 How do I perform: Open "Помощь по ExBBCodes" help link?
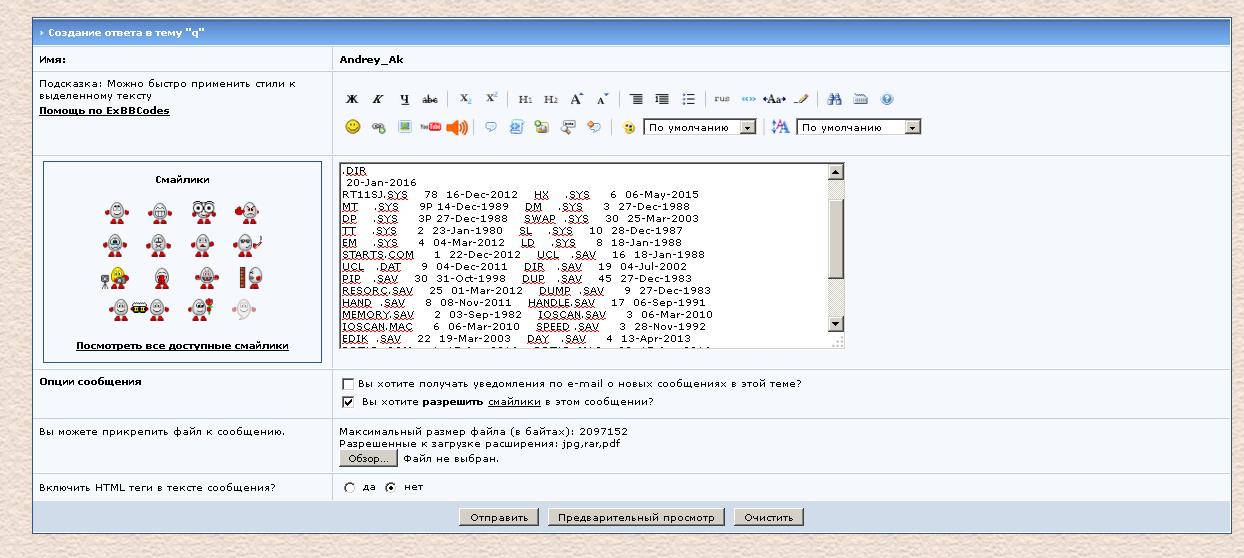coord(104,111)
